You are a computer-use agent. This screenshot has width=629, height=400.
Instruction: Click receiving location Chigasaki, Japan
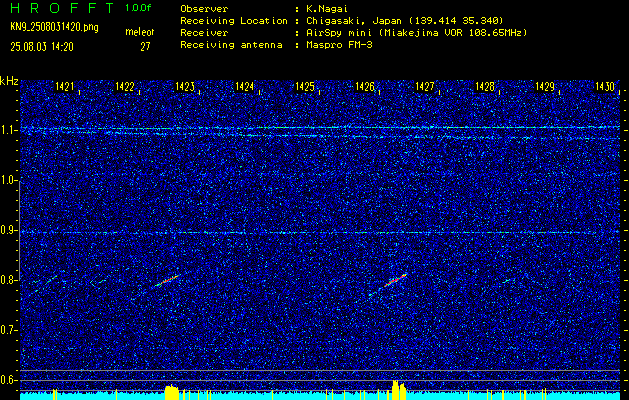click(x=354, y=21)
